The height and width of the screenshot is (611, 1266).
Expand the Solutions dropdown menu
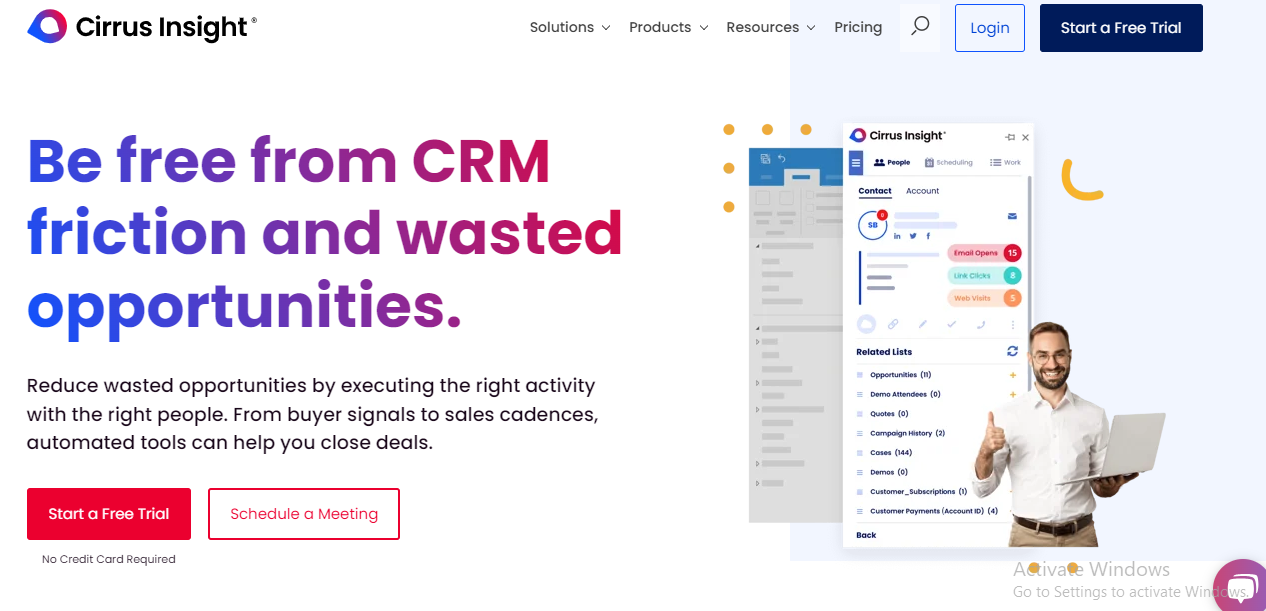point(570,27)
